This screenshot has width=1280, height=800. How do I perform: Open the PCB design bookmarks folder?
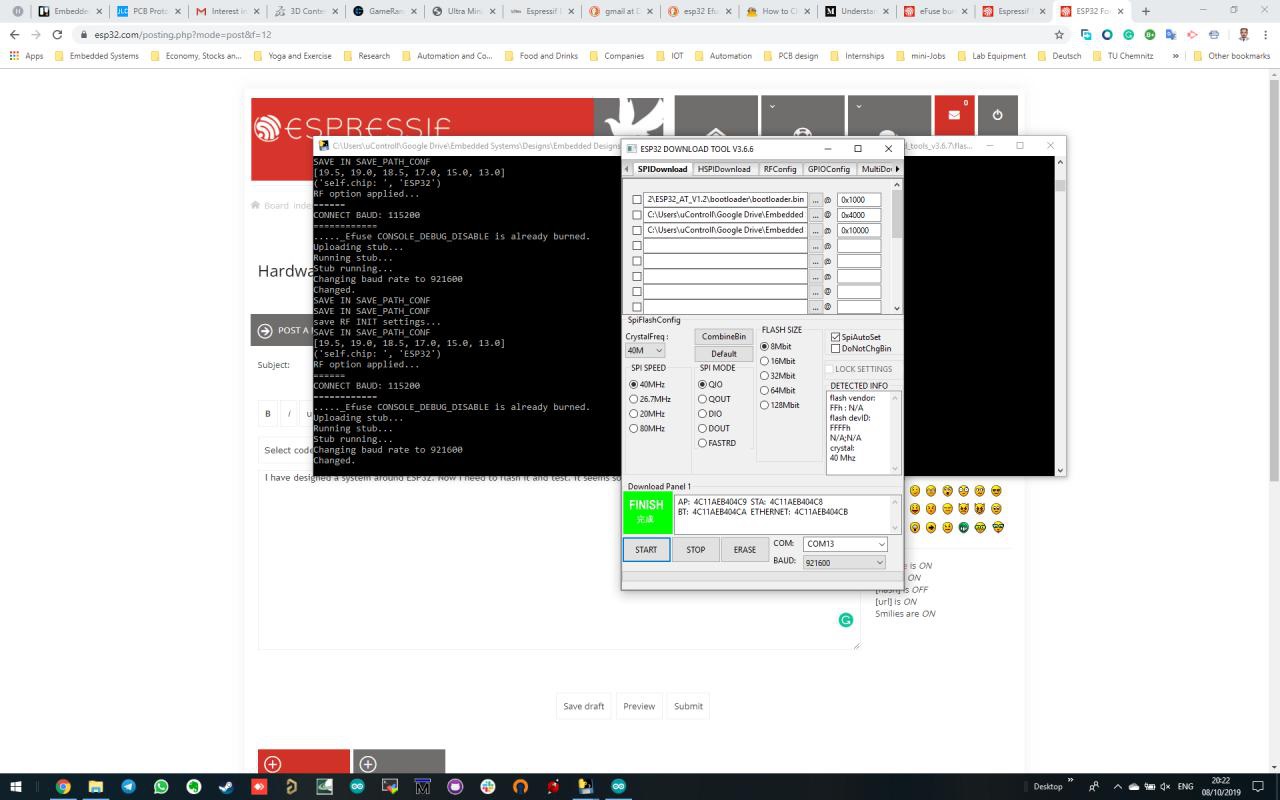(790, 56)
